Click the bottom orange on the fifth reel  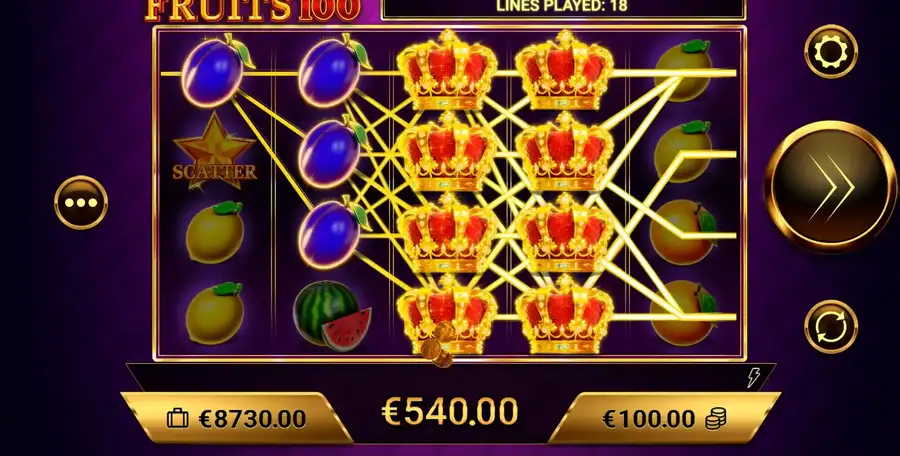tap(682, 313)
